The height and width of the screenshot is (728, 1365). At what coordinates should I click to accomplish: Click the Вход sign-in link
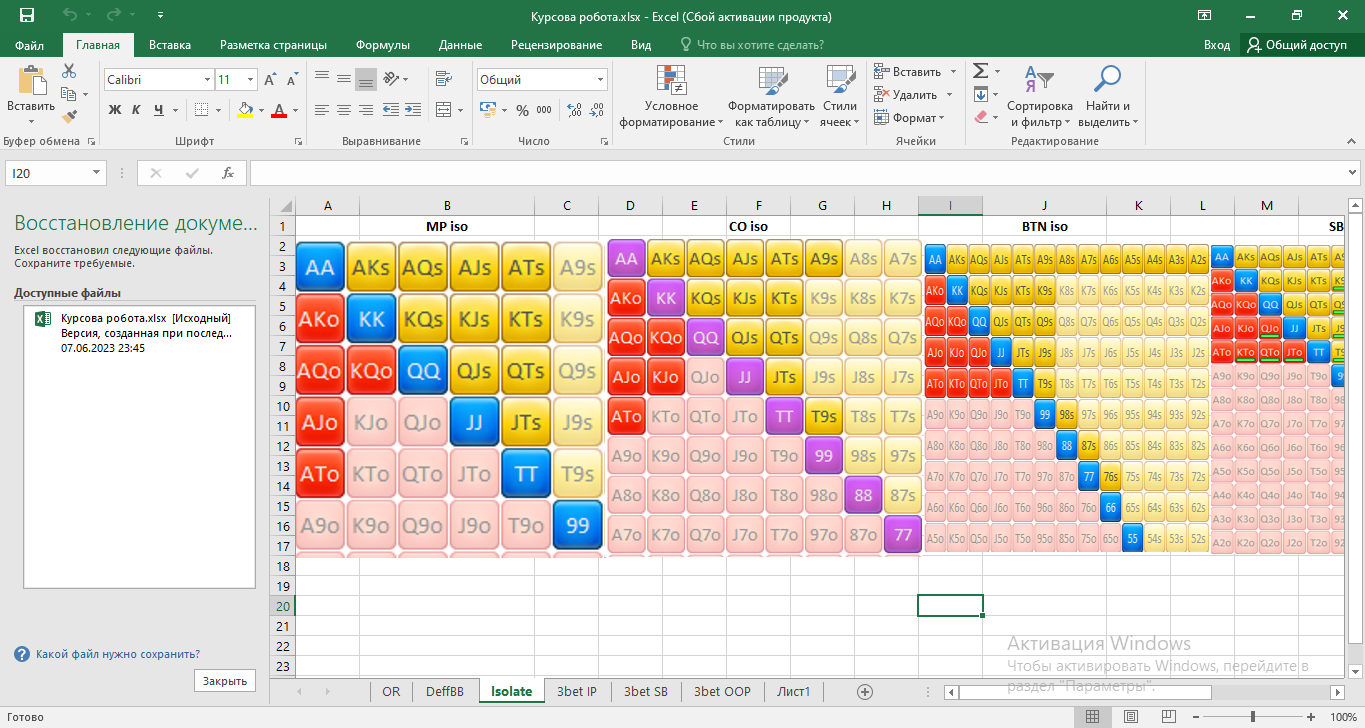1217,45
